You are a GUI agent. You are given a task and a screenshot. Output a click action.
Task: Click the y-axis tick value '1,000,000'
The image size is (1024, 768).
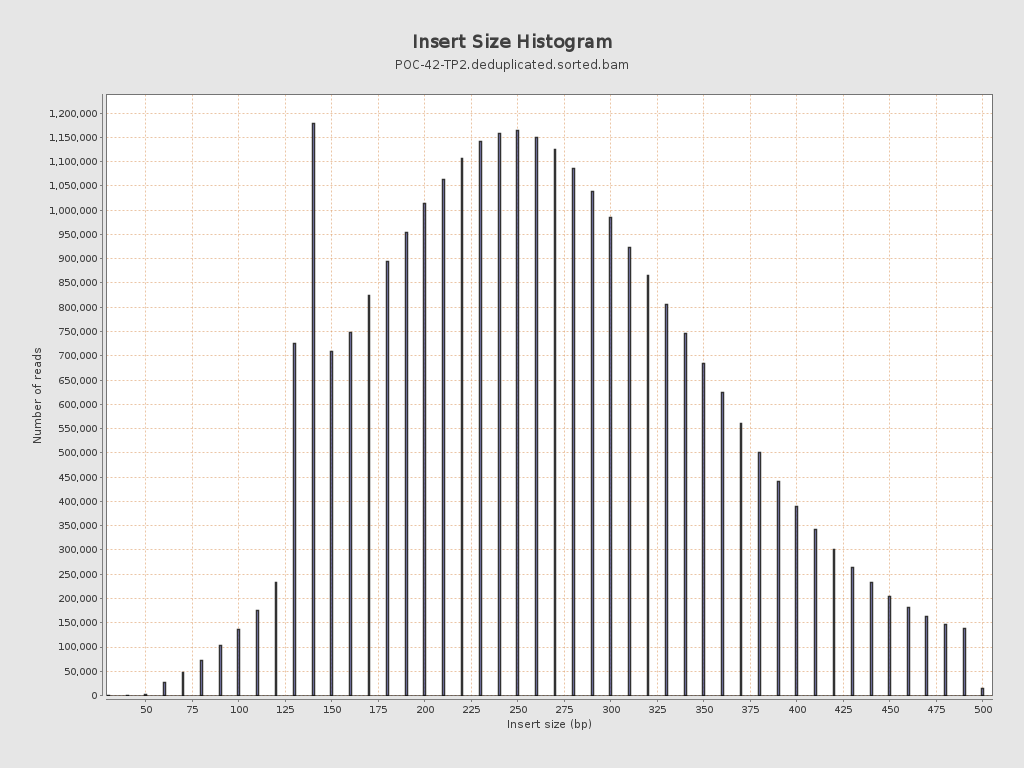pyautogui.click(x=73, y=210)
